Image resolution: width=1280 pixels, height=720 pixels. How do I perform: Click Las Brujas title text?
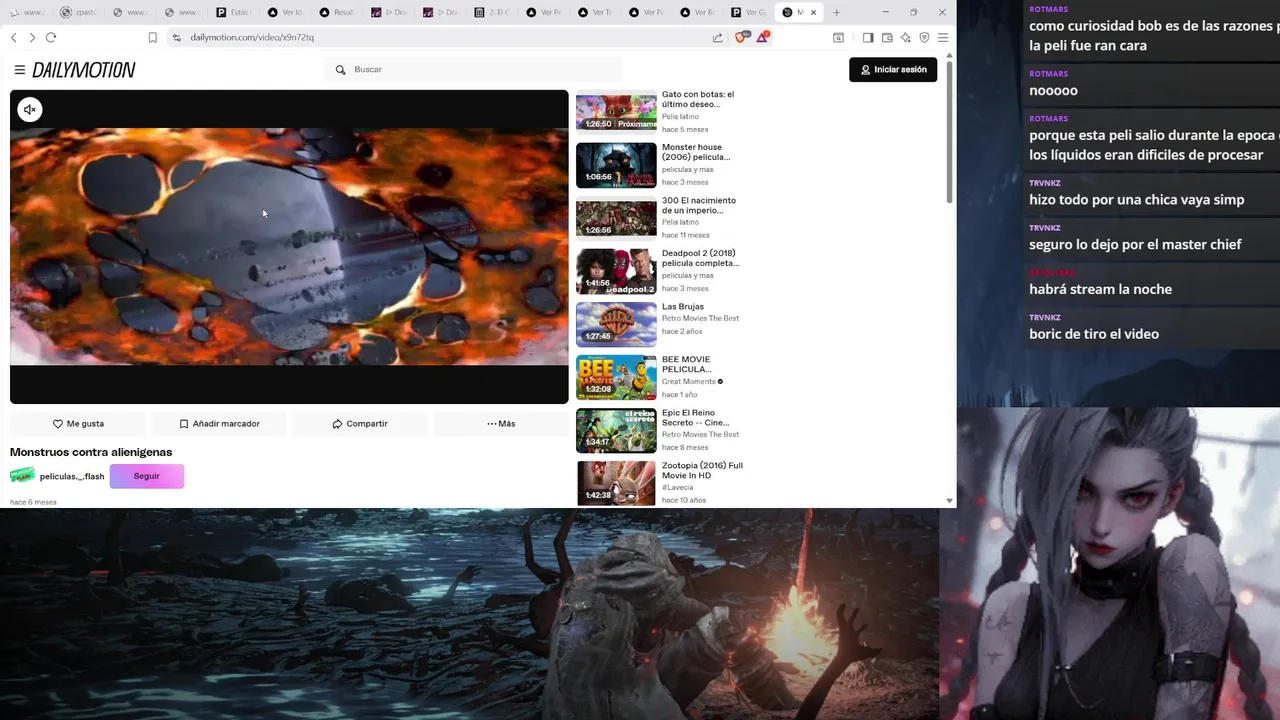683,307
